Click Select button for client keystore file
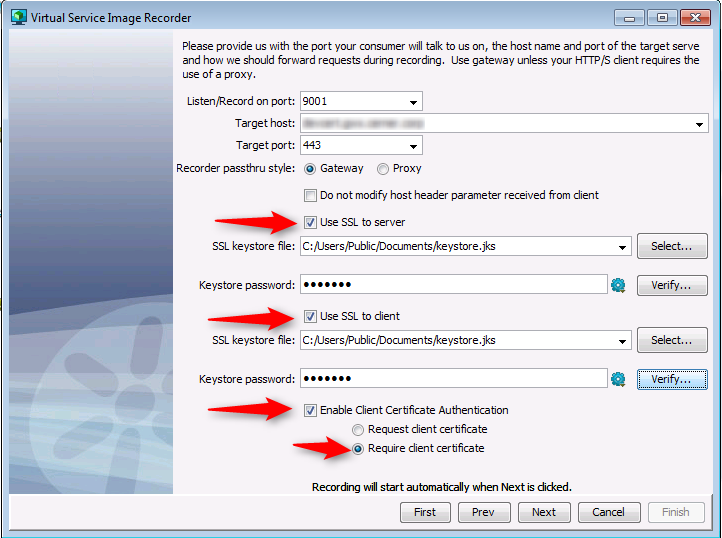Image resolution: width=722 pixels, height=538 pixels. click(x=672, y=340)
